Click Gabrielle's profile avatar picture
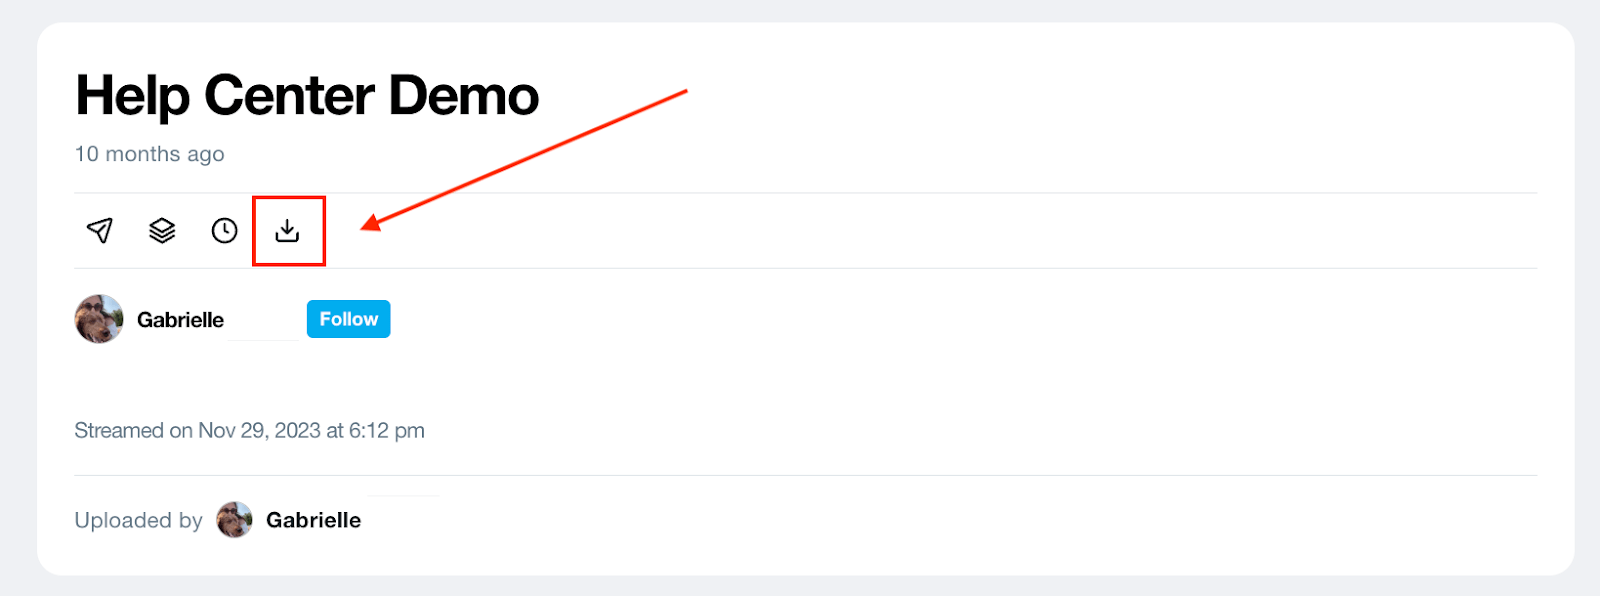 pyautogui.click(x=99, y=318)
